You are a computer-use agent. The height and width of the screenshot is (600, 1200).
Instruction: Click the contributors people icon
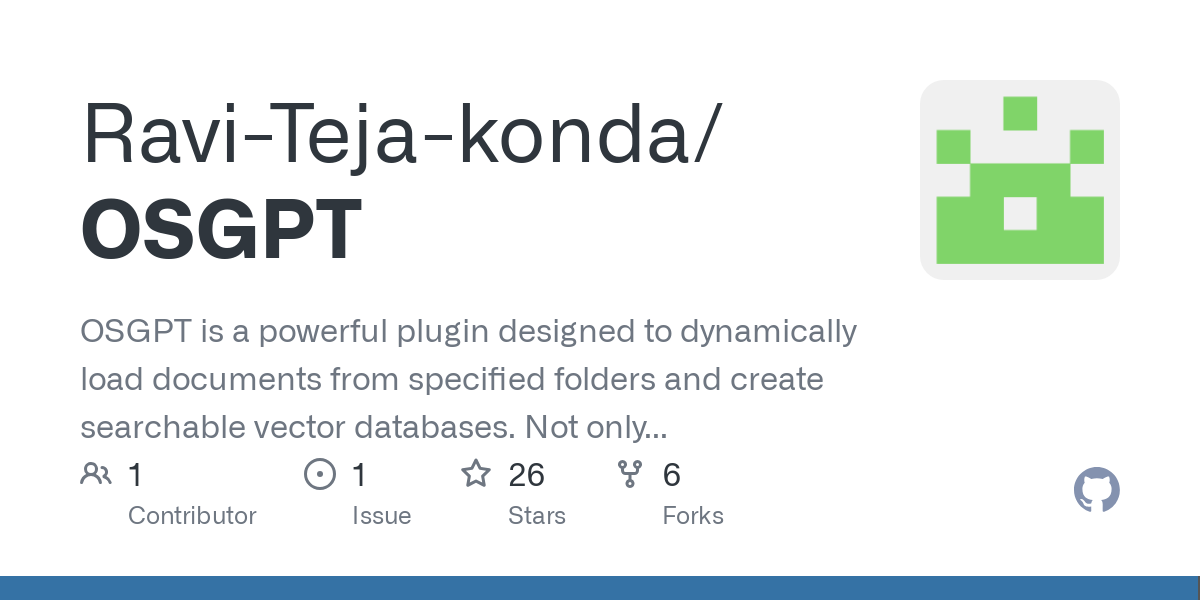pos(96,474)
